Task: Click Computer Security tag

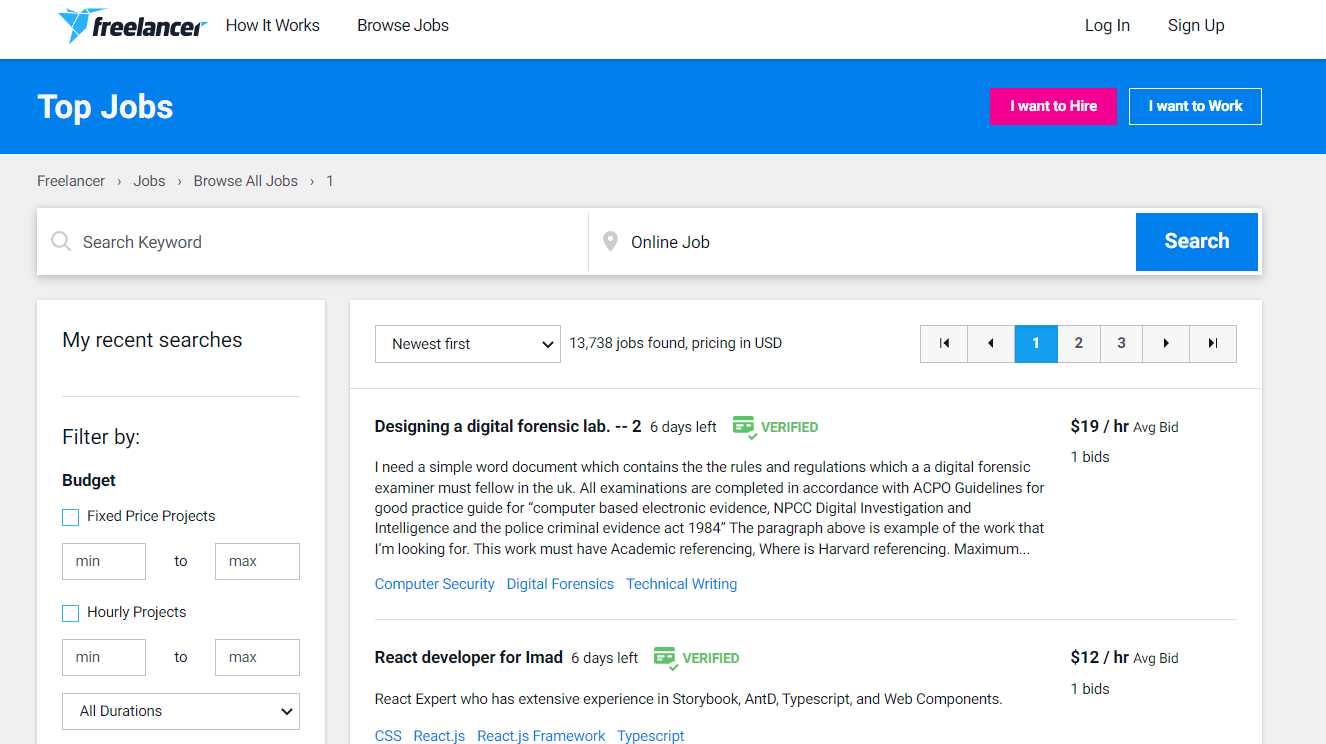Action: pyautogui.click(x=435, y=584)
